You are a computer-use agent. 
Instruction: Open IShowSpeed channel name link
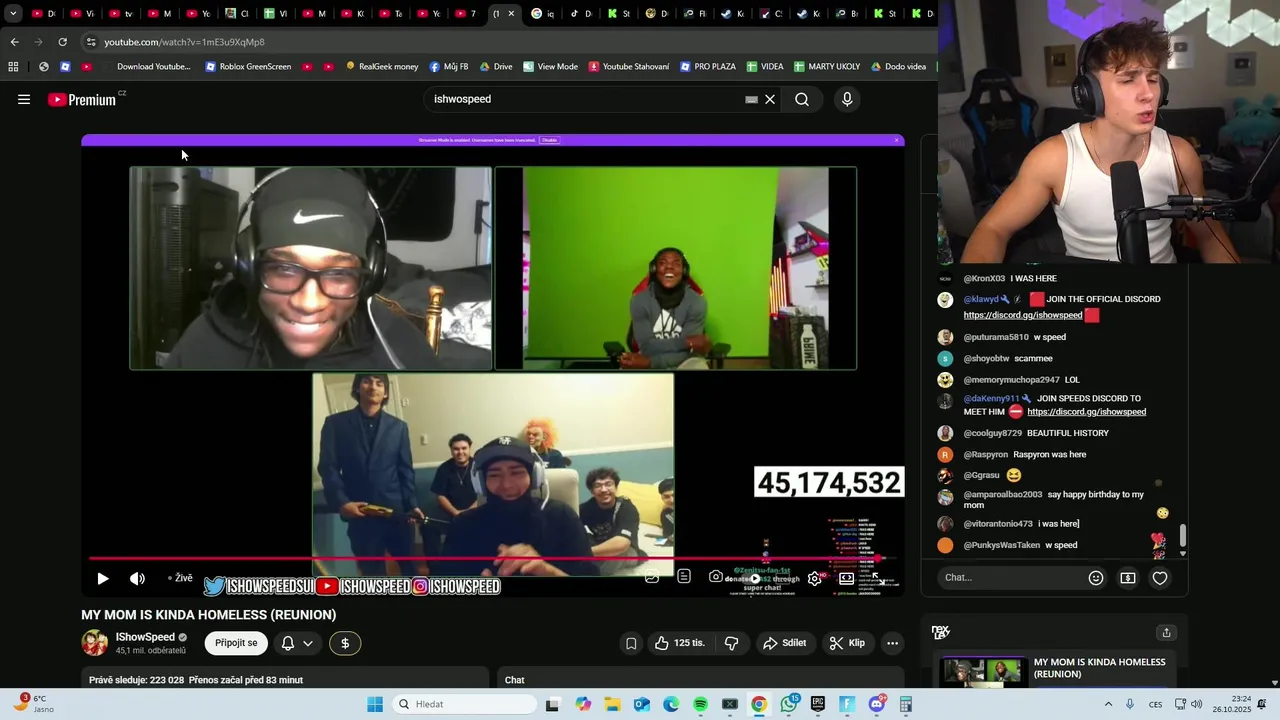click(x=145, y=637)
